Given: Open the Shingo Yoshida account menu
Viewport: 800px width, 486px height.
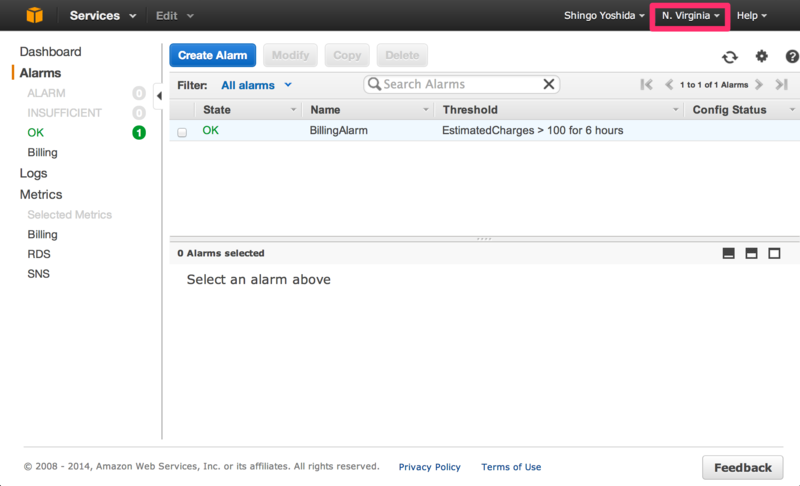Looking at the screenshot, I should [x=604, y=16].
